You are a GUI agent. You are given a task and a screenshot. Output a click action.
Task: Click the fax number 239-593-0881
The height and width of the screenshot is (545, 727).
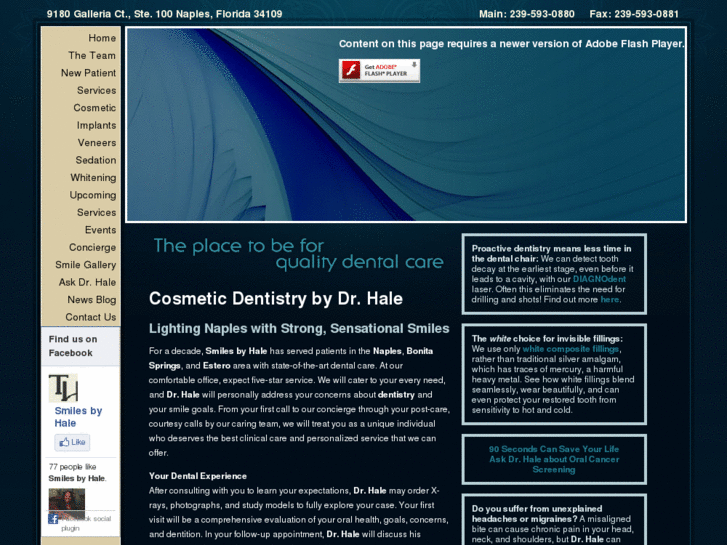646,14
